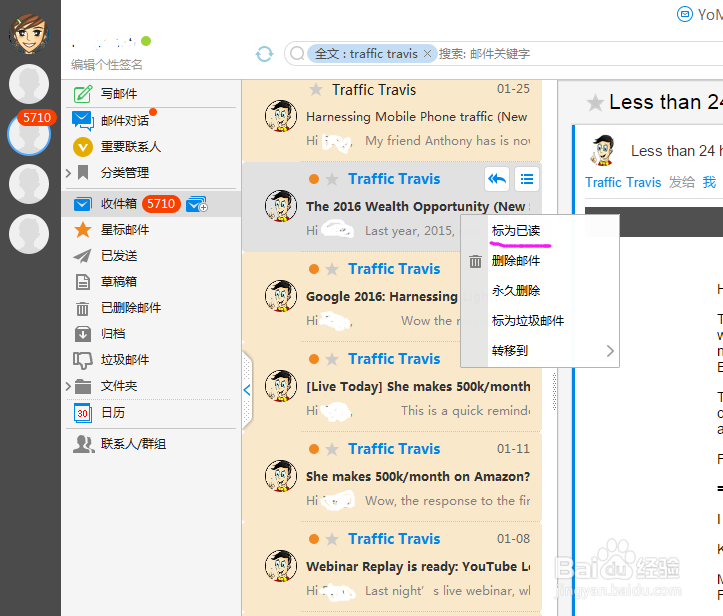Open the list menu icon on selected mail
Viewport: 723px width, 616px height.
(x=527, y=179)
